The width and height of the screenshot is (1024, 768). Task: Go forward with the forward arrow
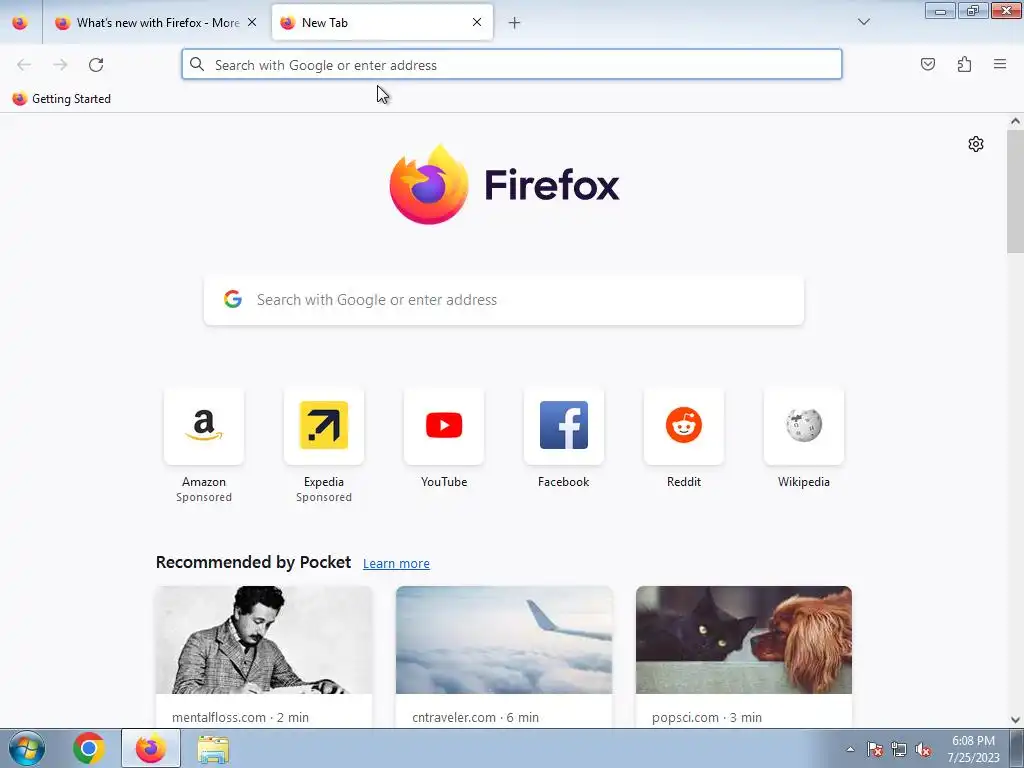60,65
